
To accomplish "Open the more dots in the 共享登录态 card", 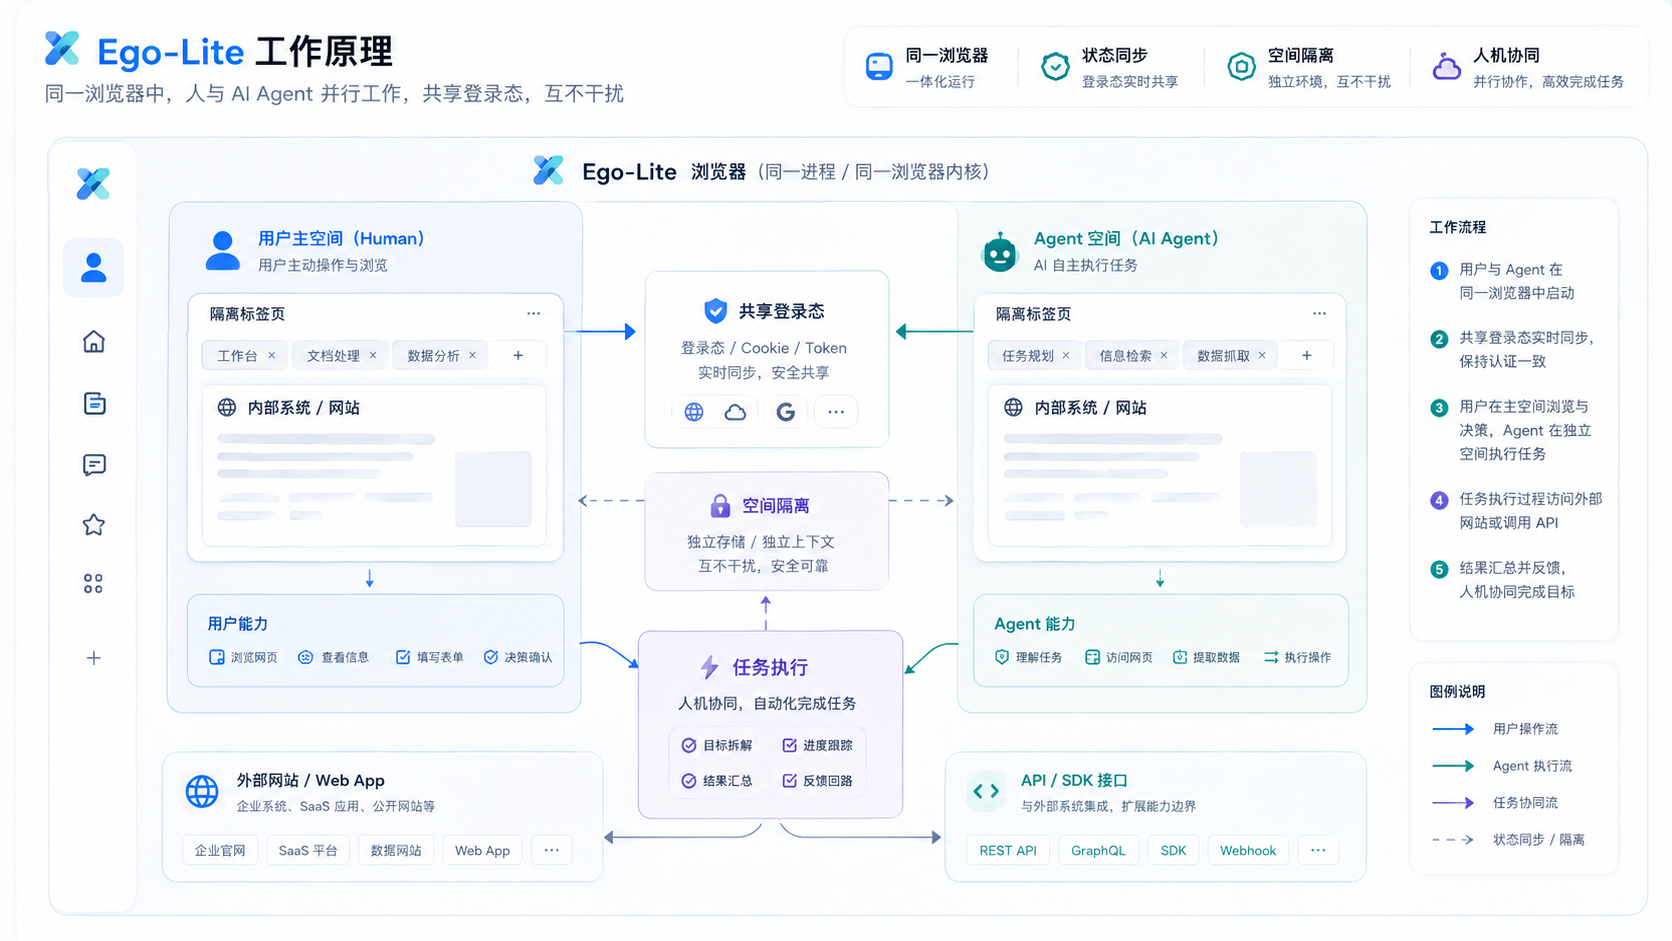I will point(836,412).
